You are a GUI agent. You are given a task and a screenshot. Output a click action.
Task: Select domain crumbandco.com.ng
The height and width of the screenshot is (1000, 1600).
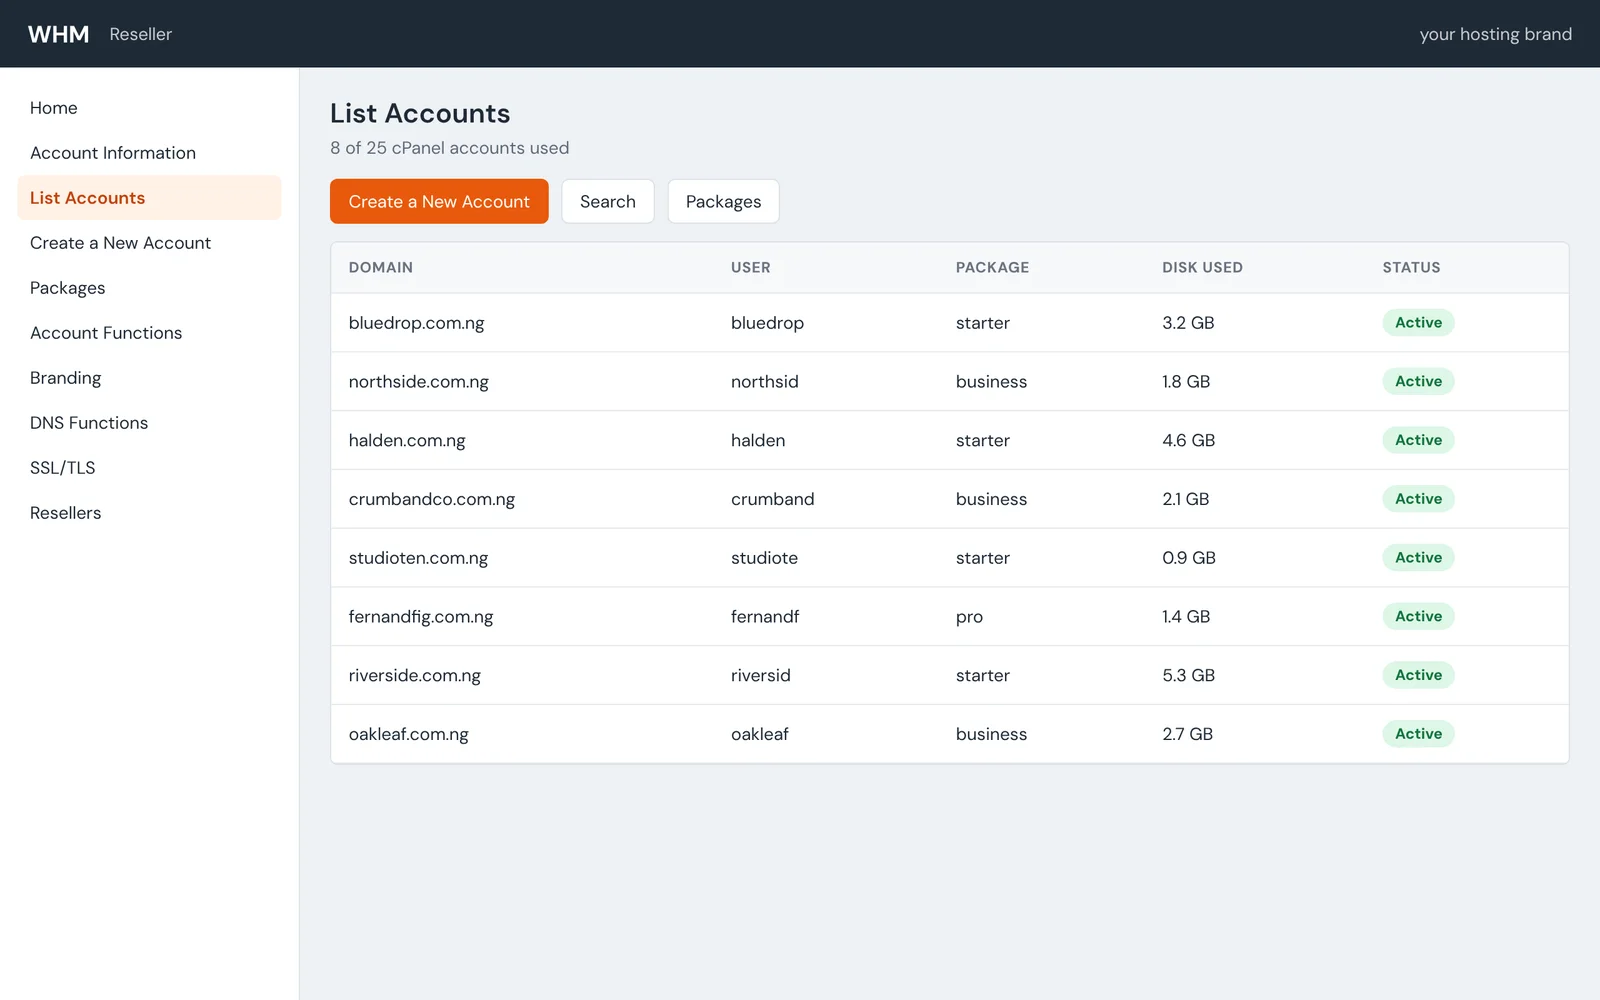tap(432, 499)
